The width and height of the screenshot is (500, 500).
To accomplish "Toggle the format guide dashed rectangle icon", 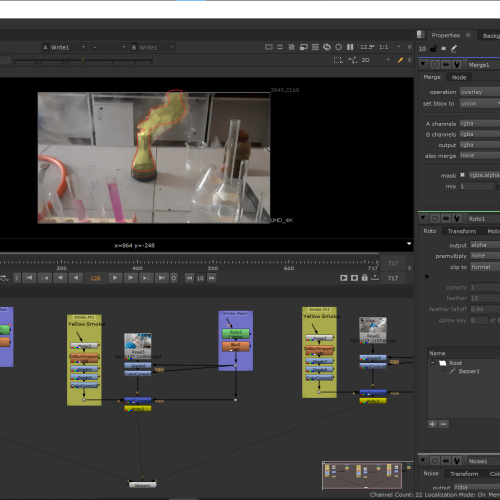I will click(x=338, y=60).
